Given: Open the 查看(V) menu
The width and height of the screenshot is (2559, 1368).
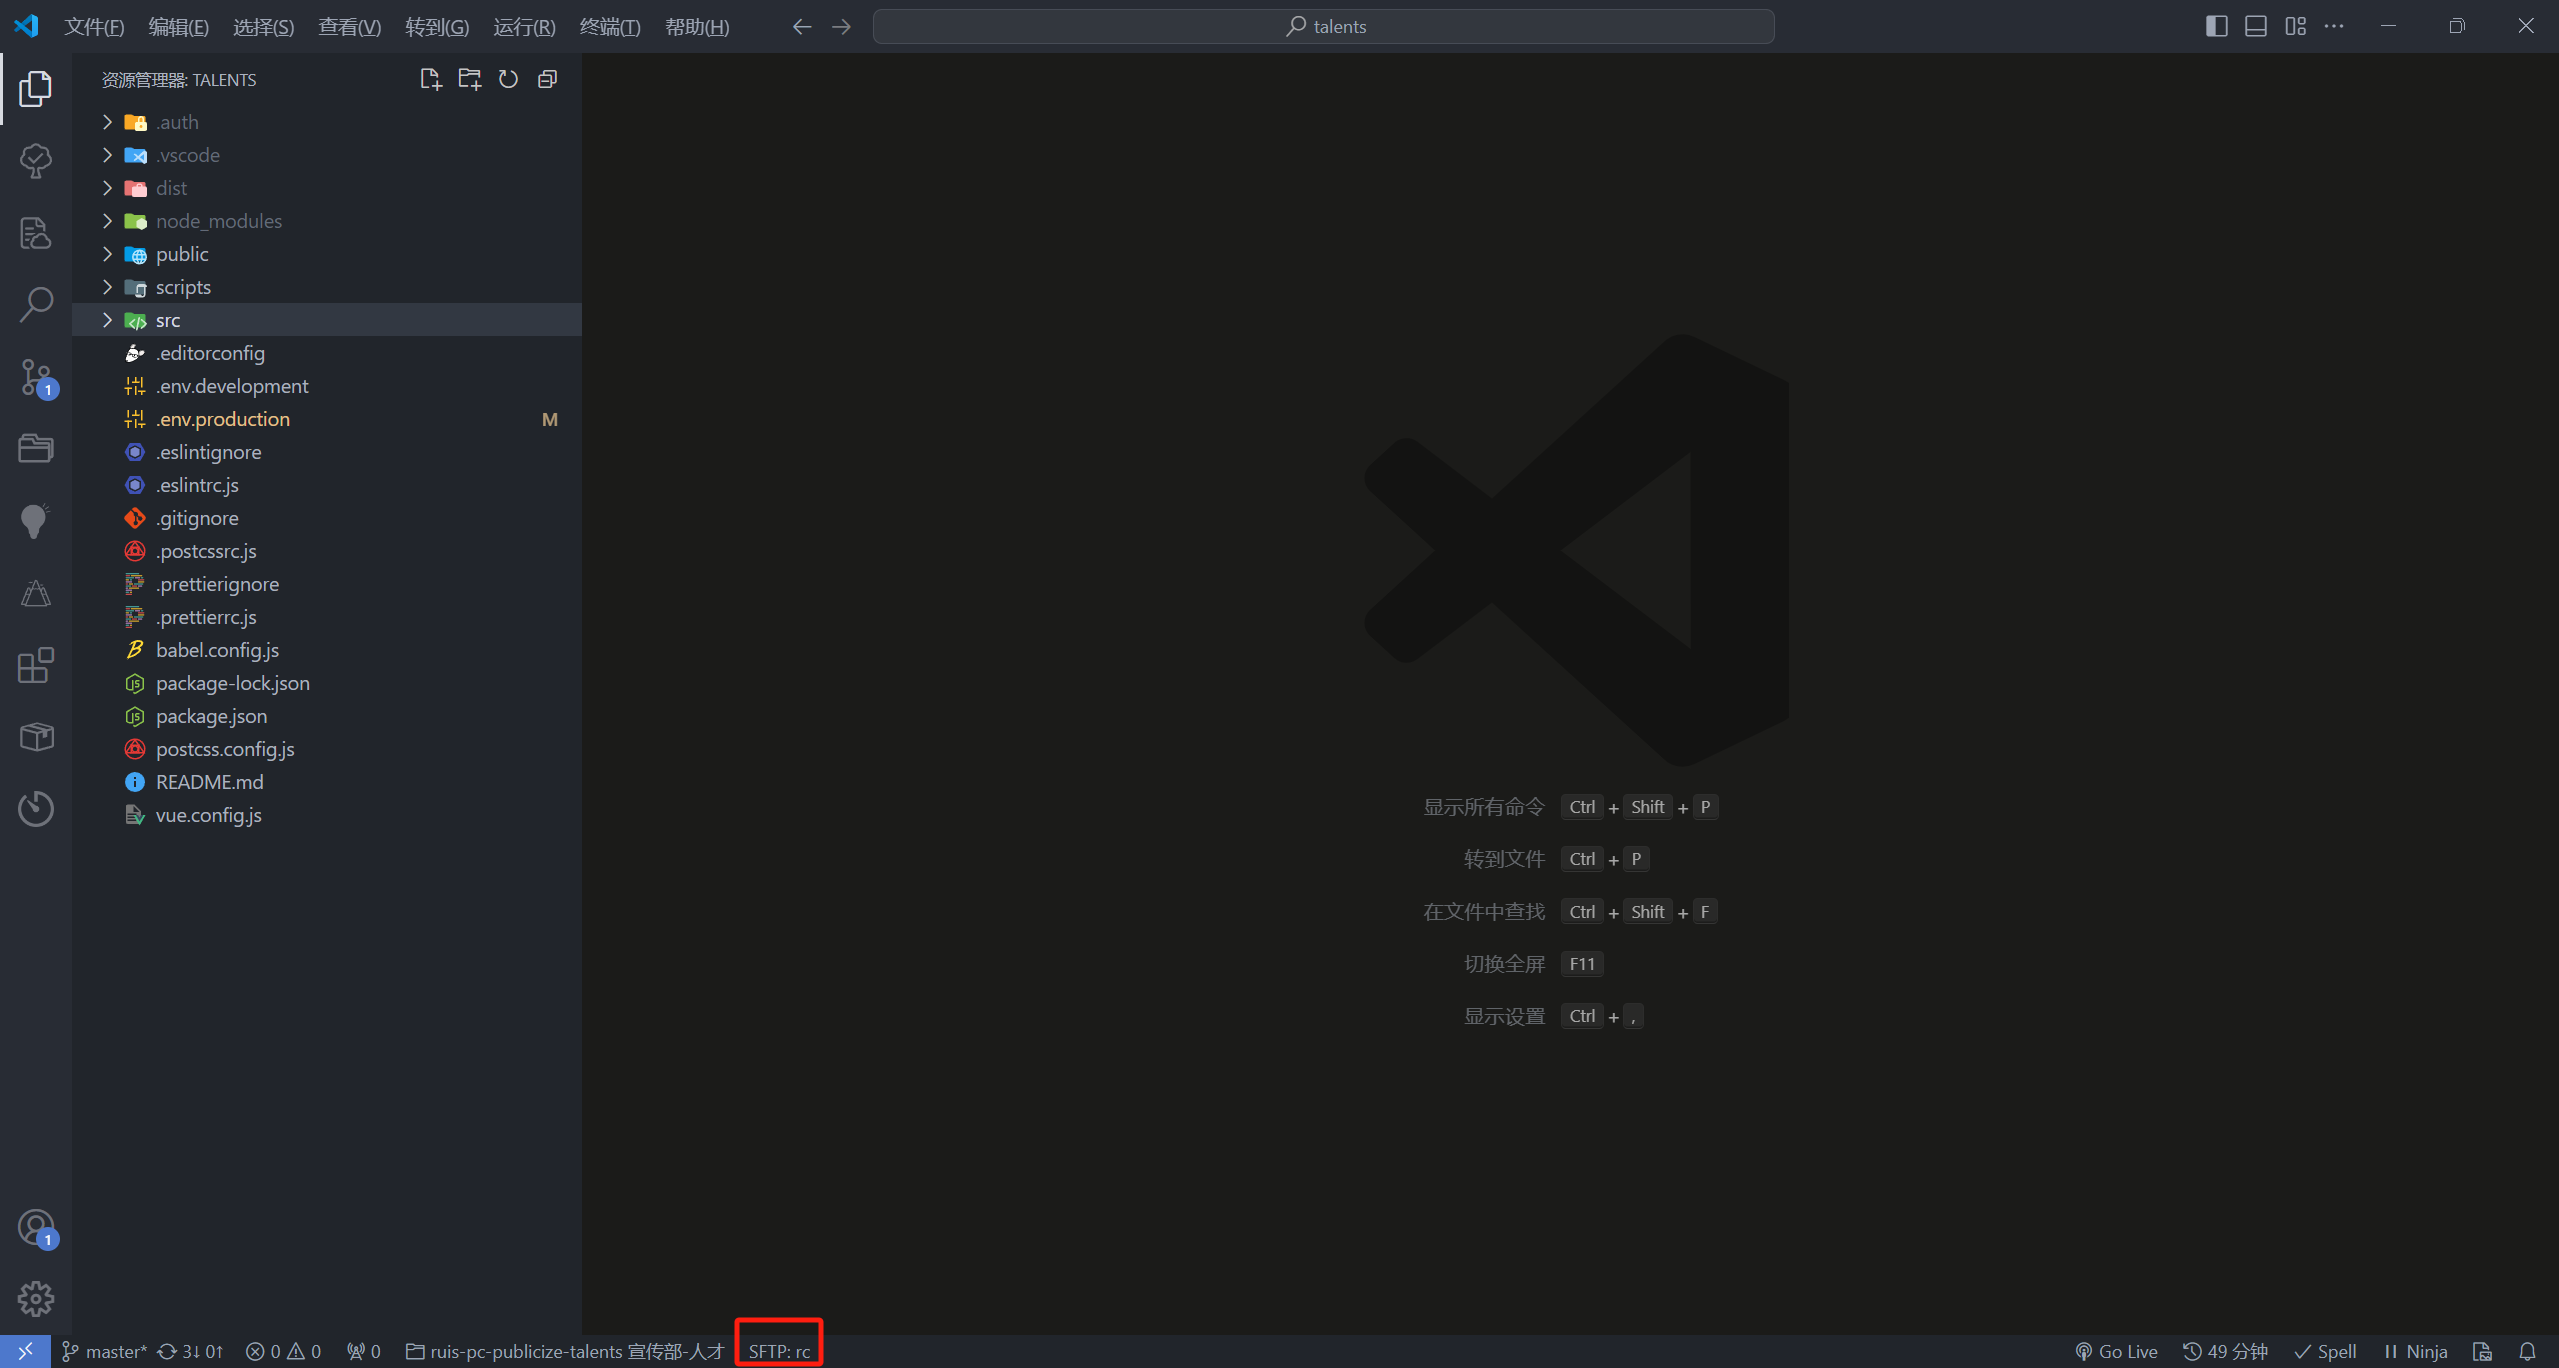Looking at the screenshot, I should 349,27.
